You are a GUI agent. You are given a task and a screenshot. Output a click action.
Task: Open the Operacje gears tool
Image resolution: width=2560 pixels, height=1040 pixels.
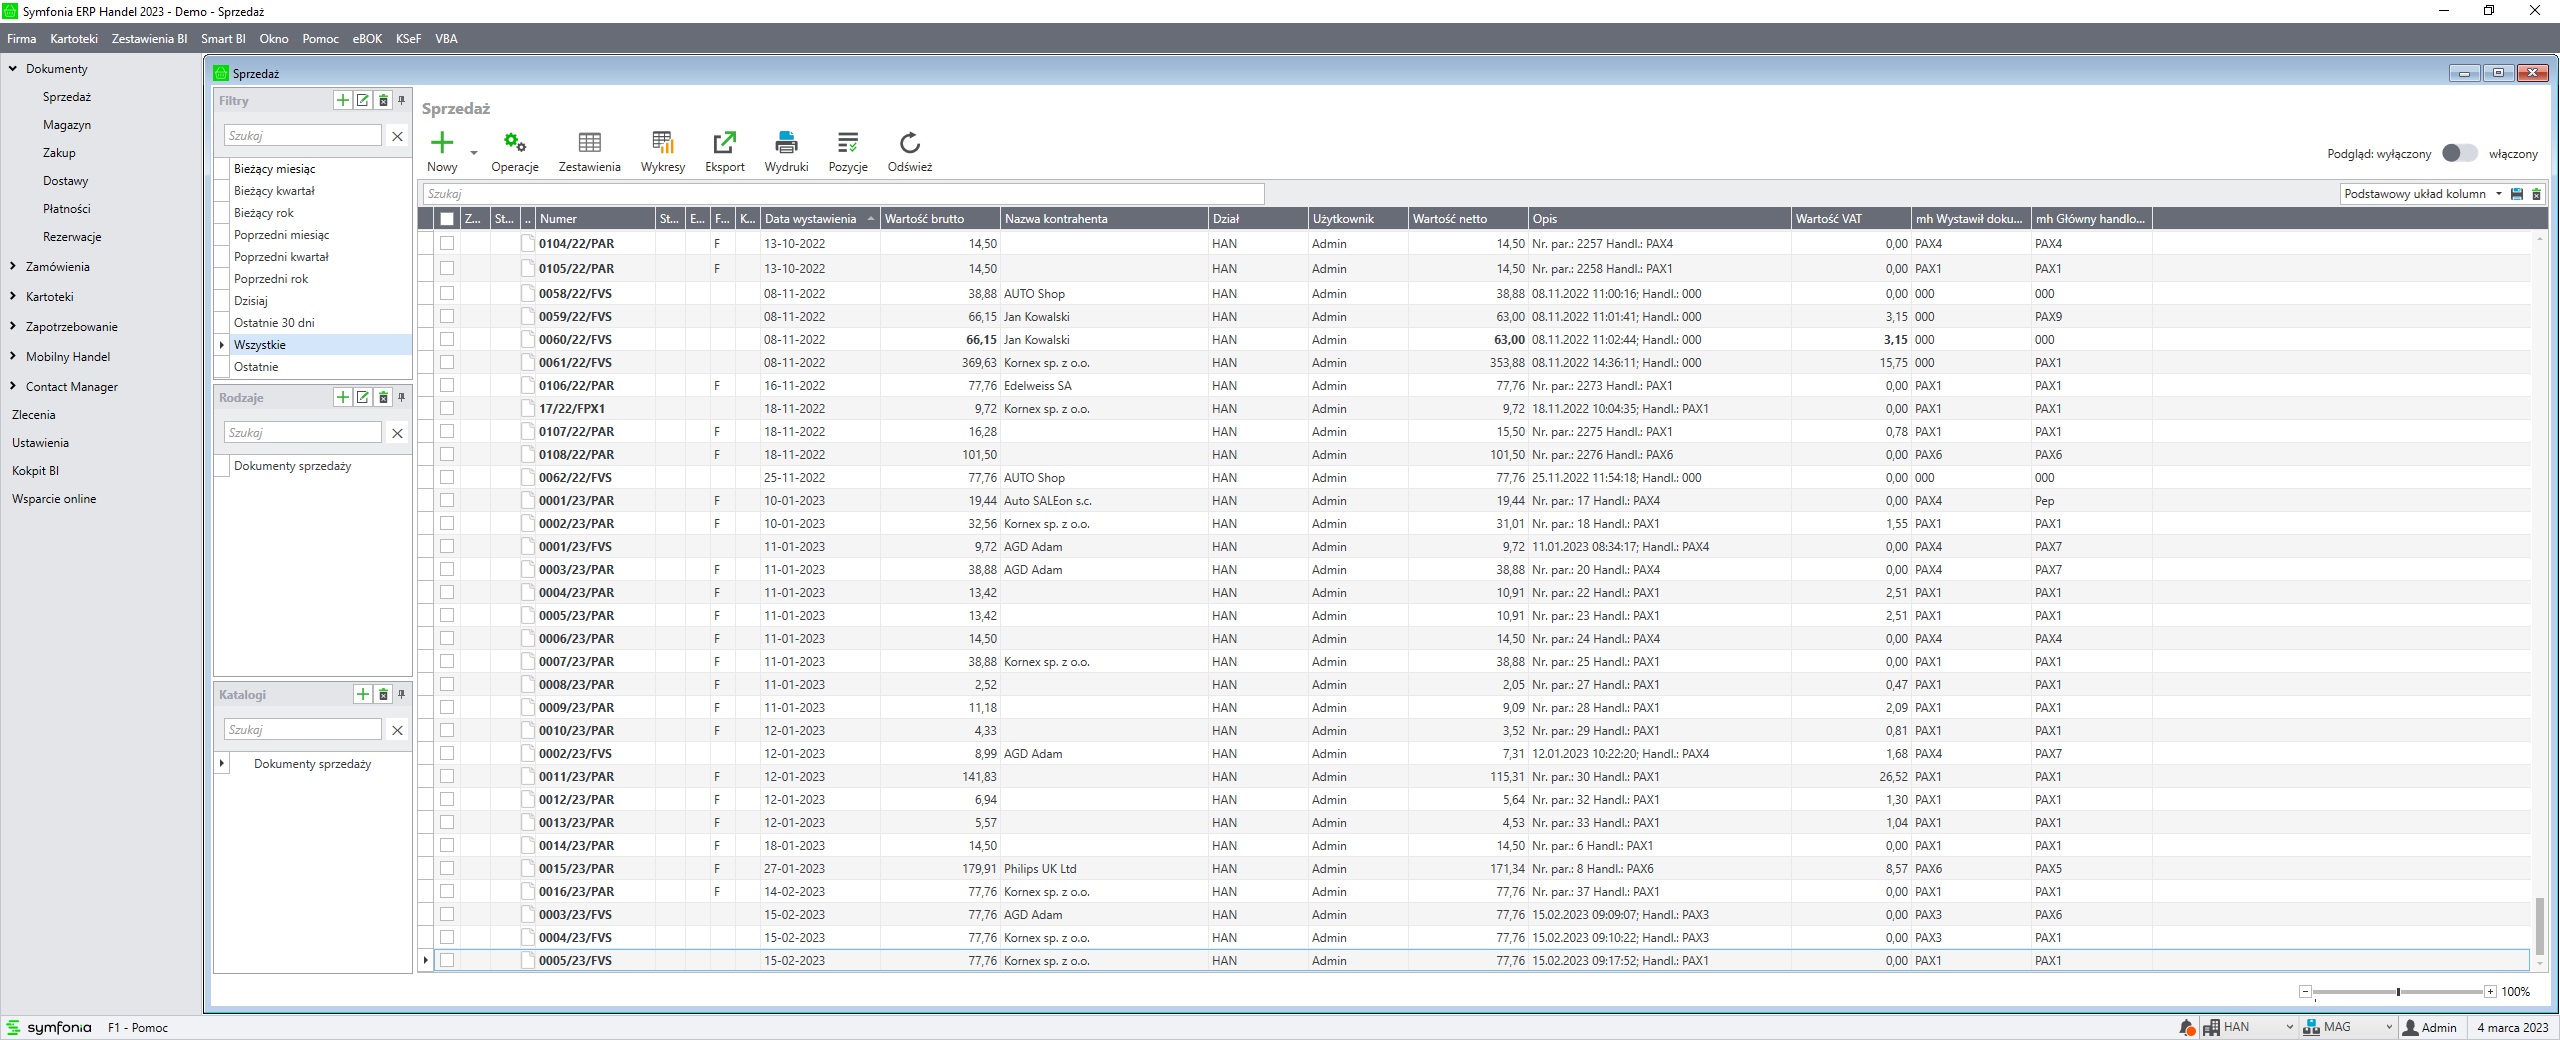click(514, 143)
